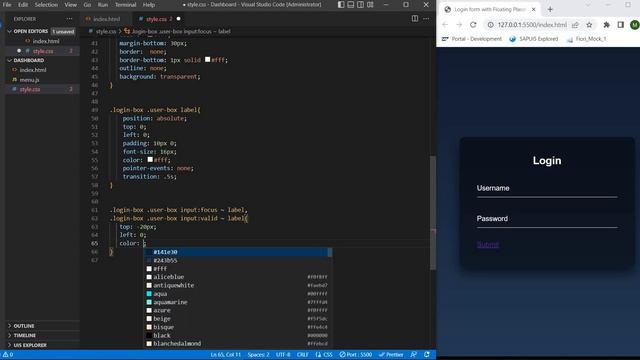Click the CRLF line ending status item

pos(302,355)
